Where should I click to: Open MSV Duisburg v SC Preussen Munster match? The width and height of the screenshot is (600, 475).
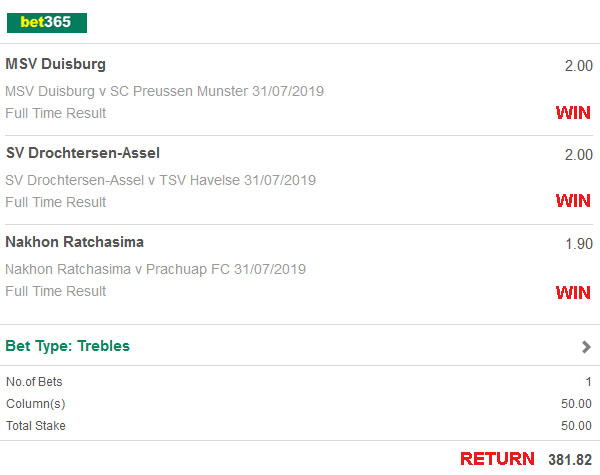[165, 91]
